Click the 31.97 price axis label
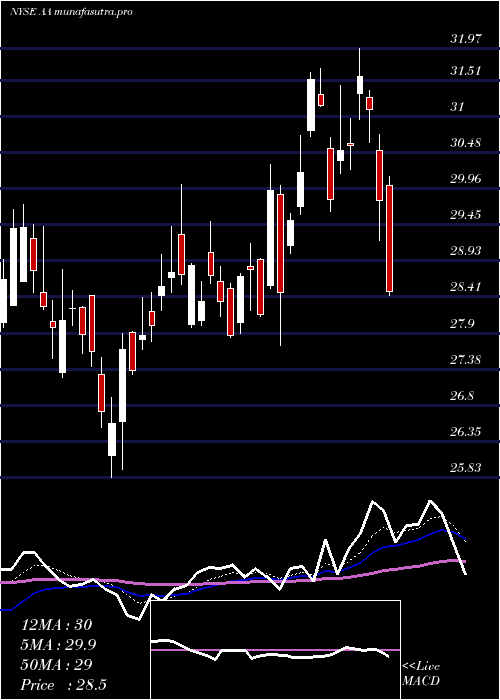Viewport: 500px width, 700px height. pos(466,39)
